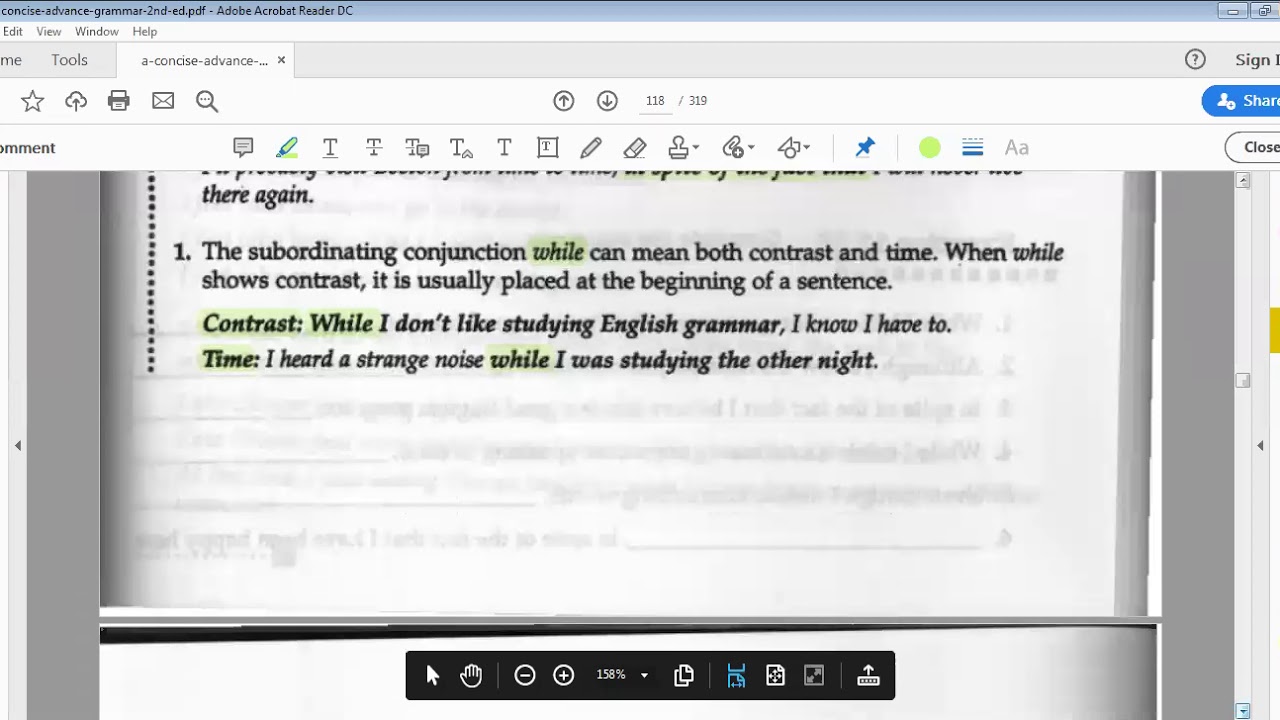Zoom in with plus button
This screenshot has width=1280, height=720.
(564, 676)
